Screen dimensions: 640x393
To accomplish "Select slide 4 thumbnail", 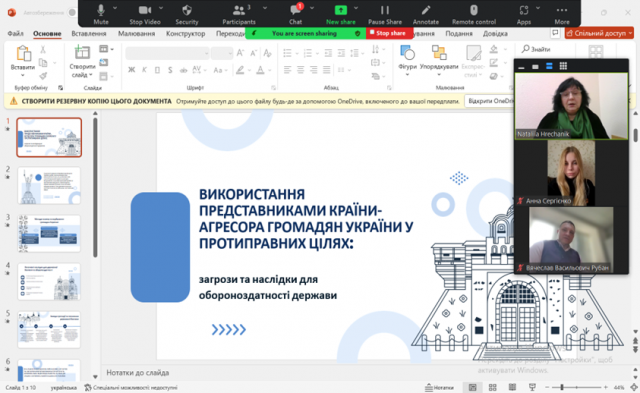I will 49,282.
